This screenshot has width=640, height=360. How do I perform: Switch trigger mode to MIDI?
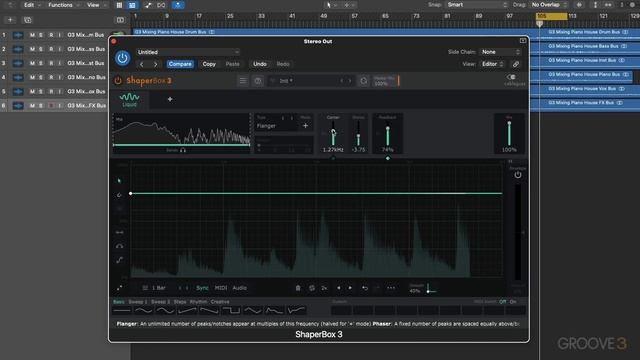point(221,288)
